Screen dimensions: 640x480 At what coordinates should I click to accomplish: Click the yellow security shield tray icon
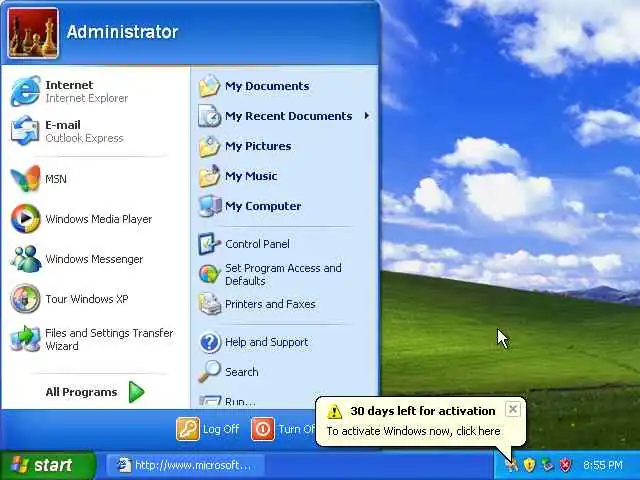(x=529, y=464)
